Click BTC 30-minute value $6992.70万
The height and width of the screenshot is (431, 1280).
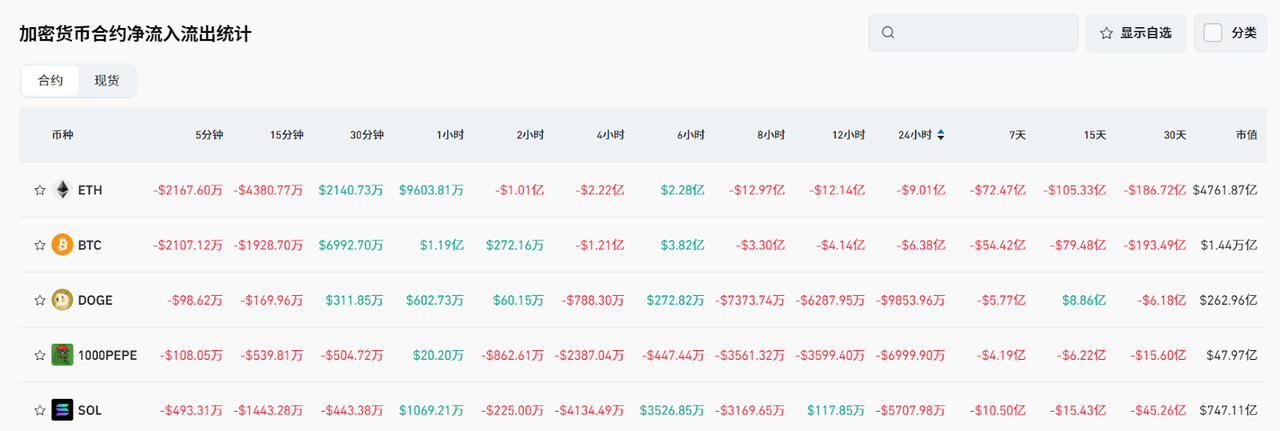(x=351, y=245)
